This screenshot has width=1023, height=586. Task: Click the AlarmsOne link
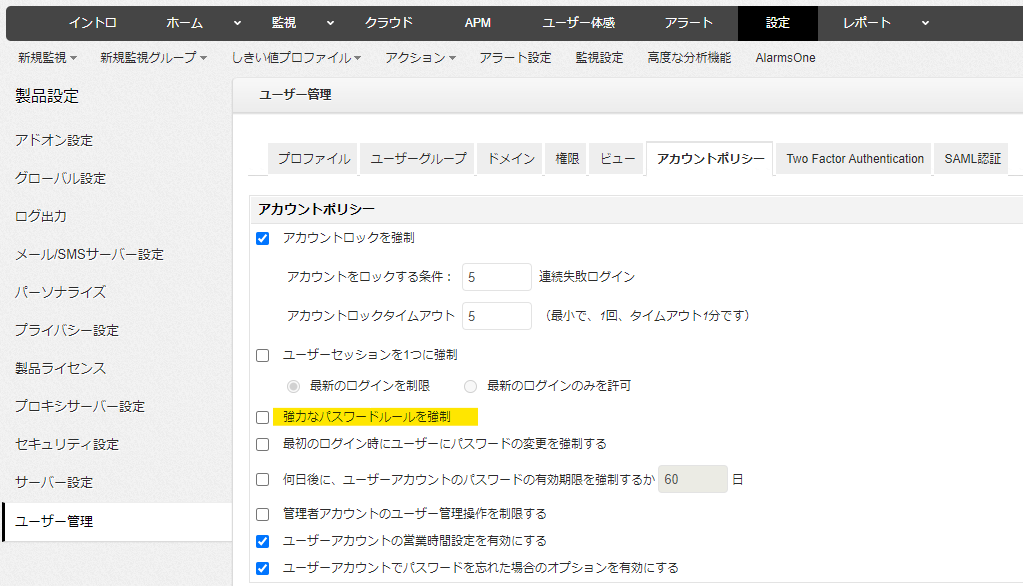pyautogui.click(x=785, y=58)
